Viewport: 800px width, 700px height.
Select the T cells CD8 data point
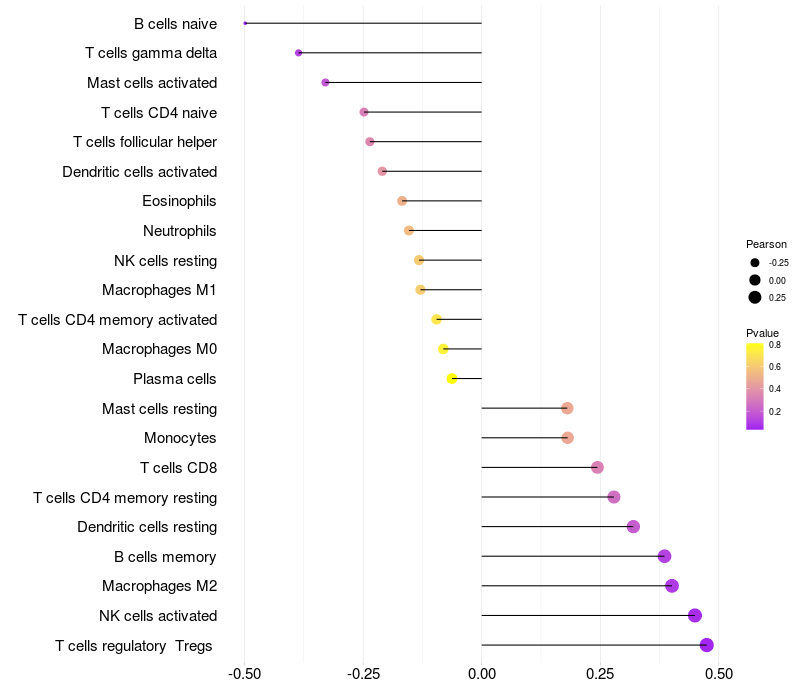click(x=597, y=467)
